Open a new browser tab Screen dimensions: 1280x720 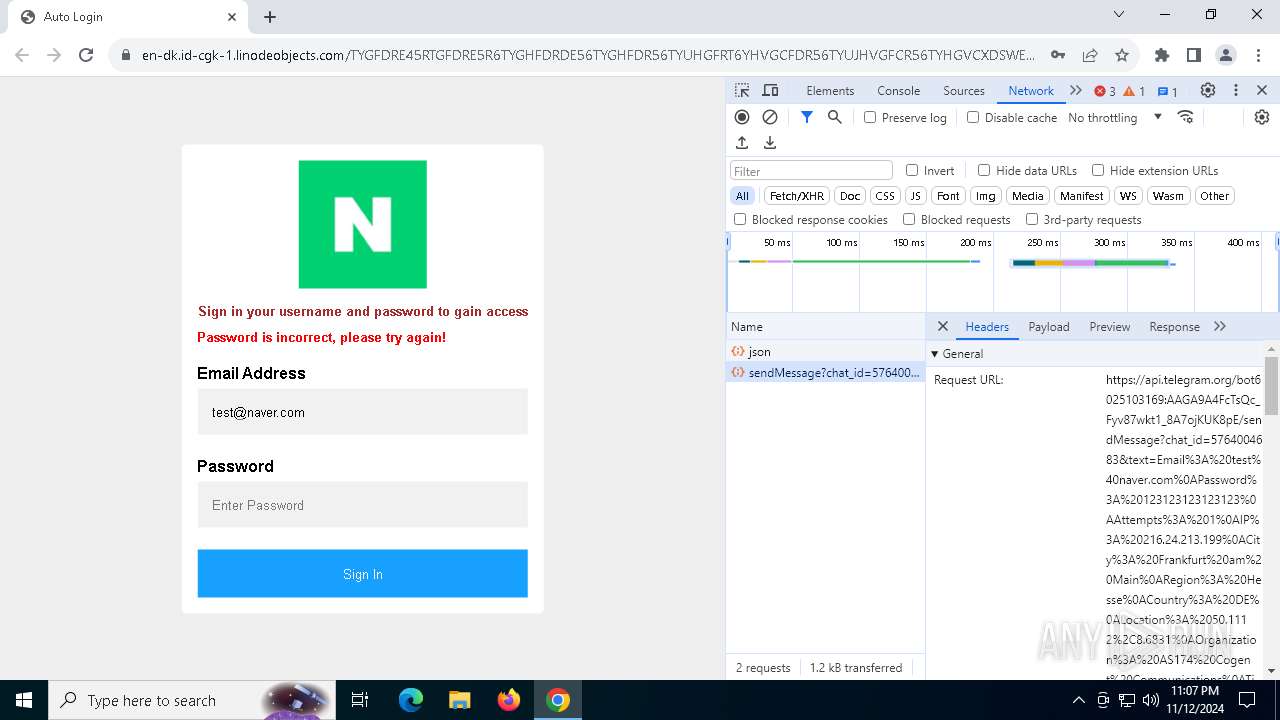270,17
